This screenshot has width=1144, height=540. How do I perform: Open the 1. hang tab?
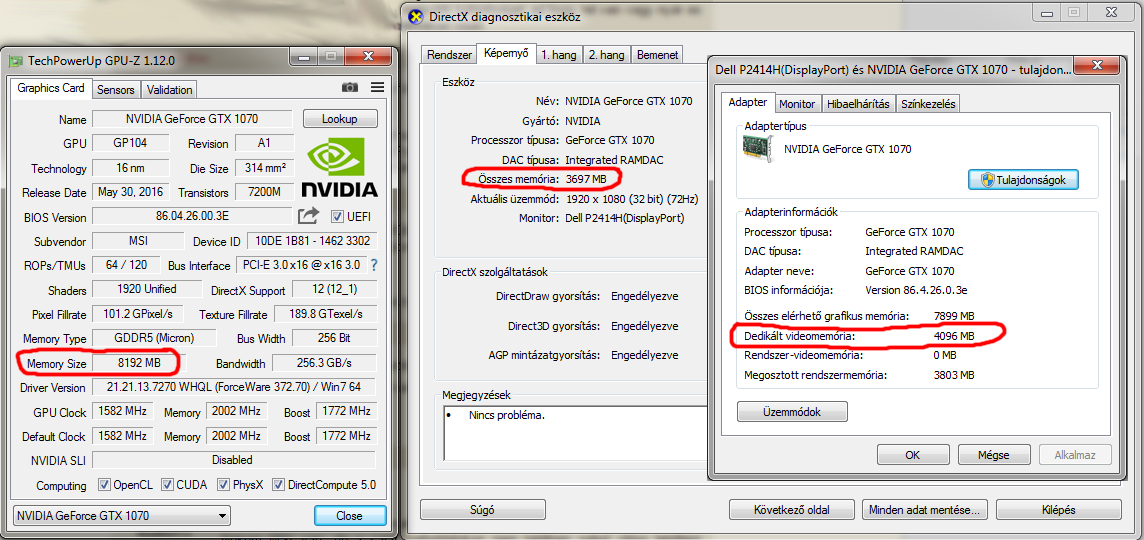pyautogui.click(x=560, y=55)
